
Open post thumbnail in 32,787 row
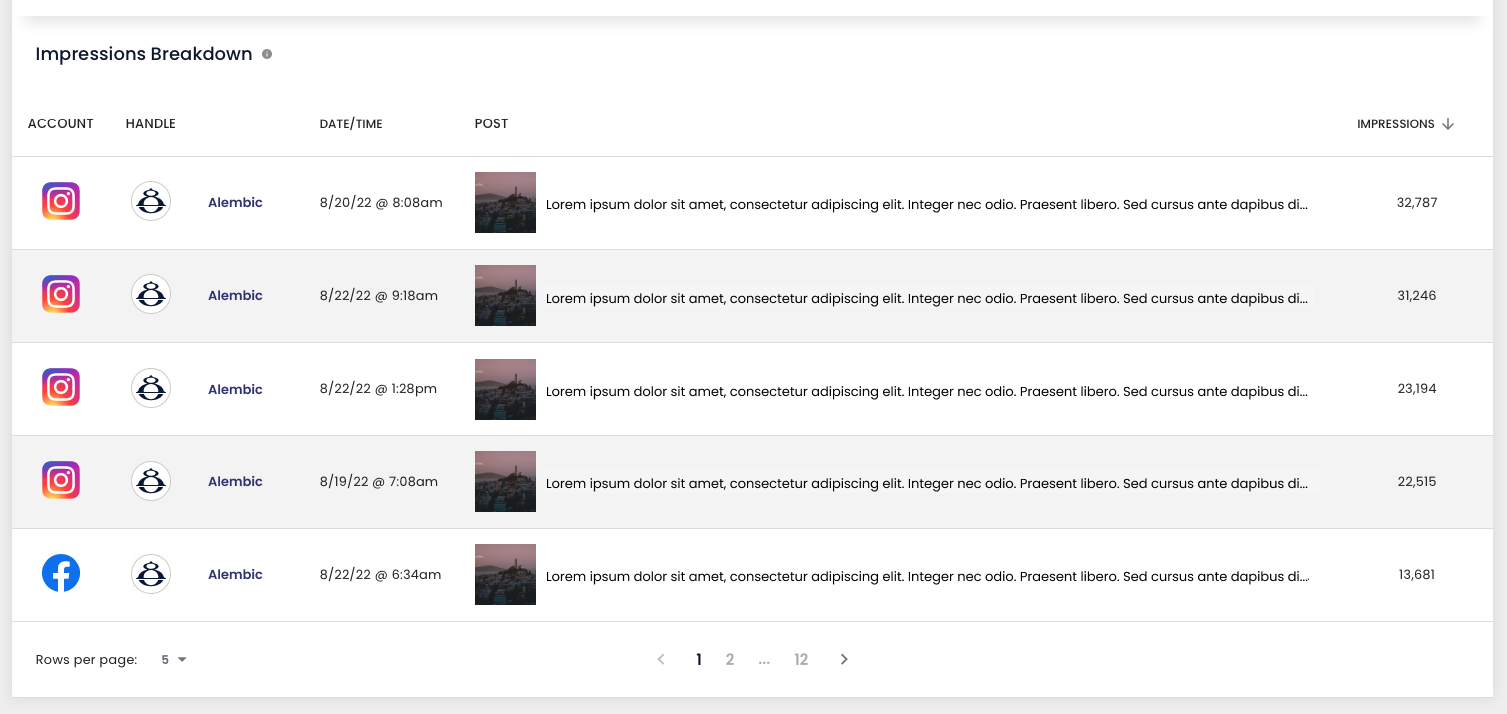tap(505, 202)
